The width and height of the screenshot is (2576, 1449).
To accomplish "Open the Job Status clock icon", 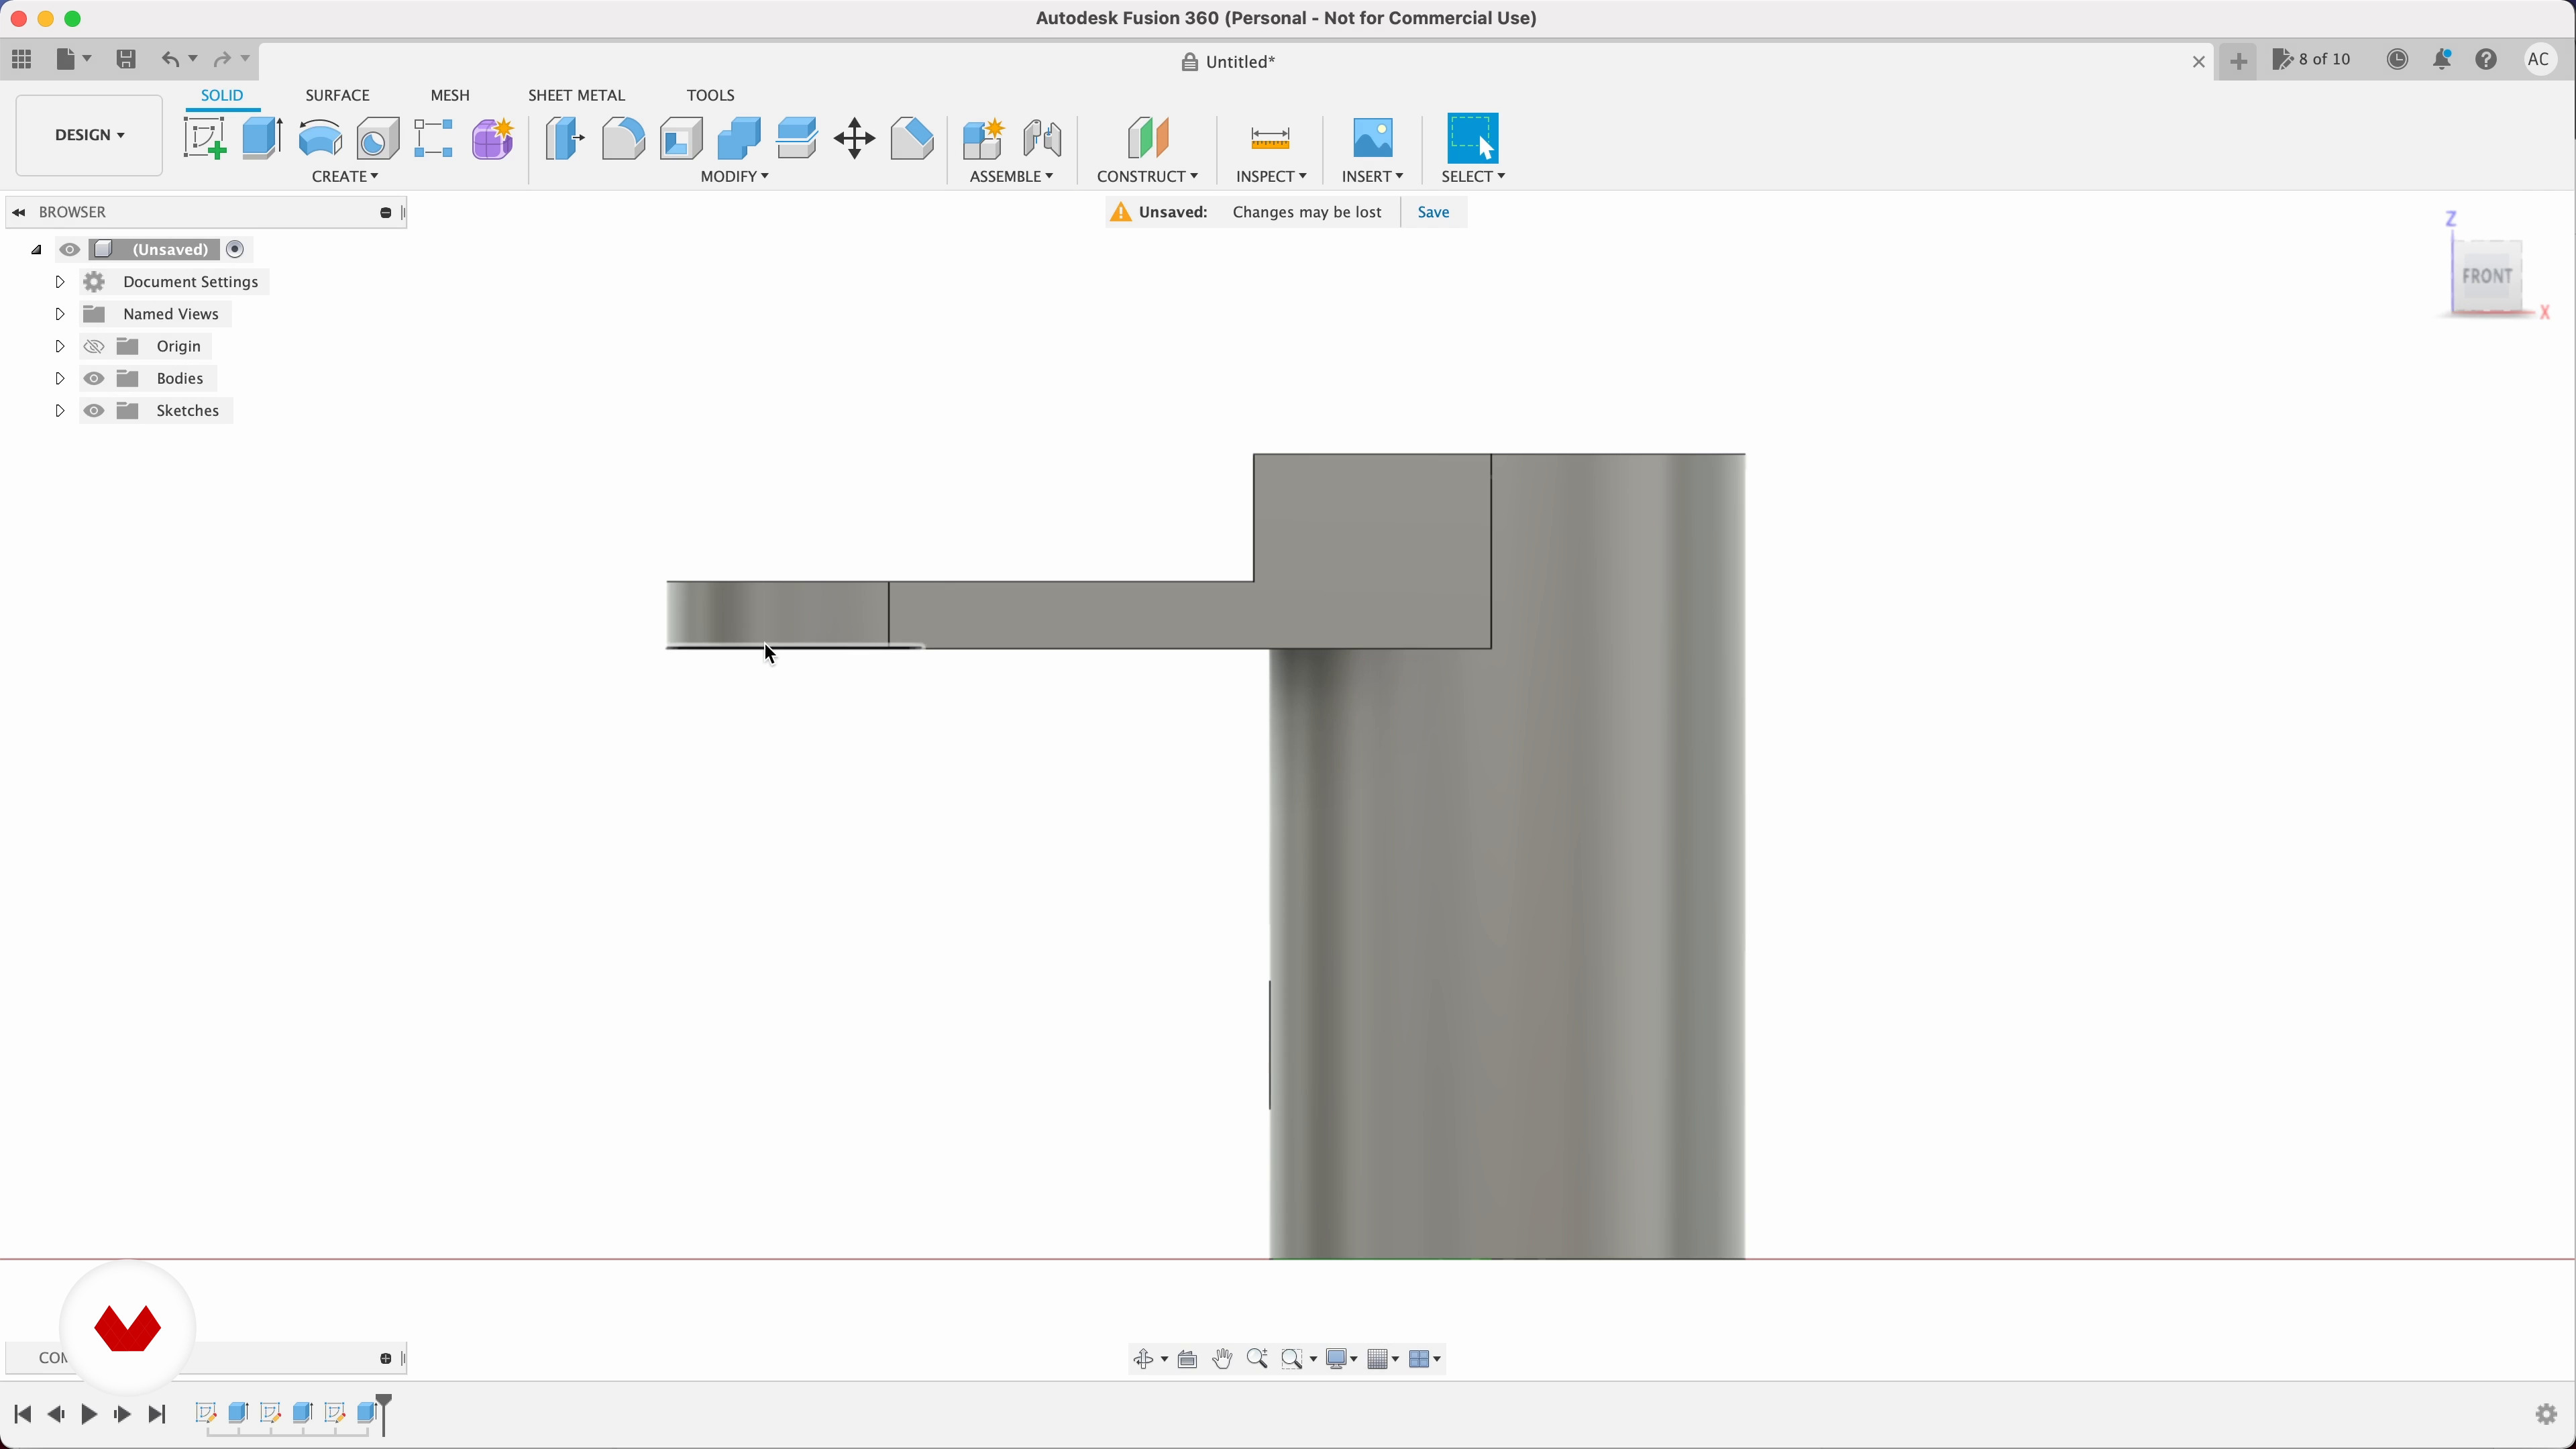I will pyautogui.click(x=2398, y=60).
